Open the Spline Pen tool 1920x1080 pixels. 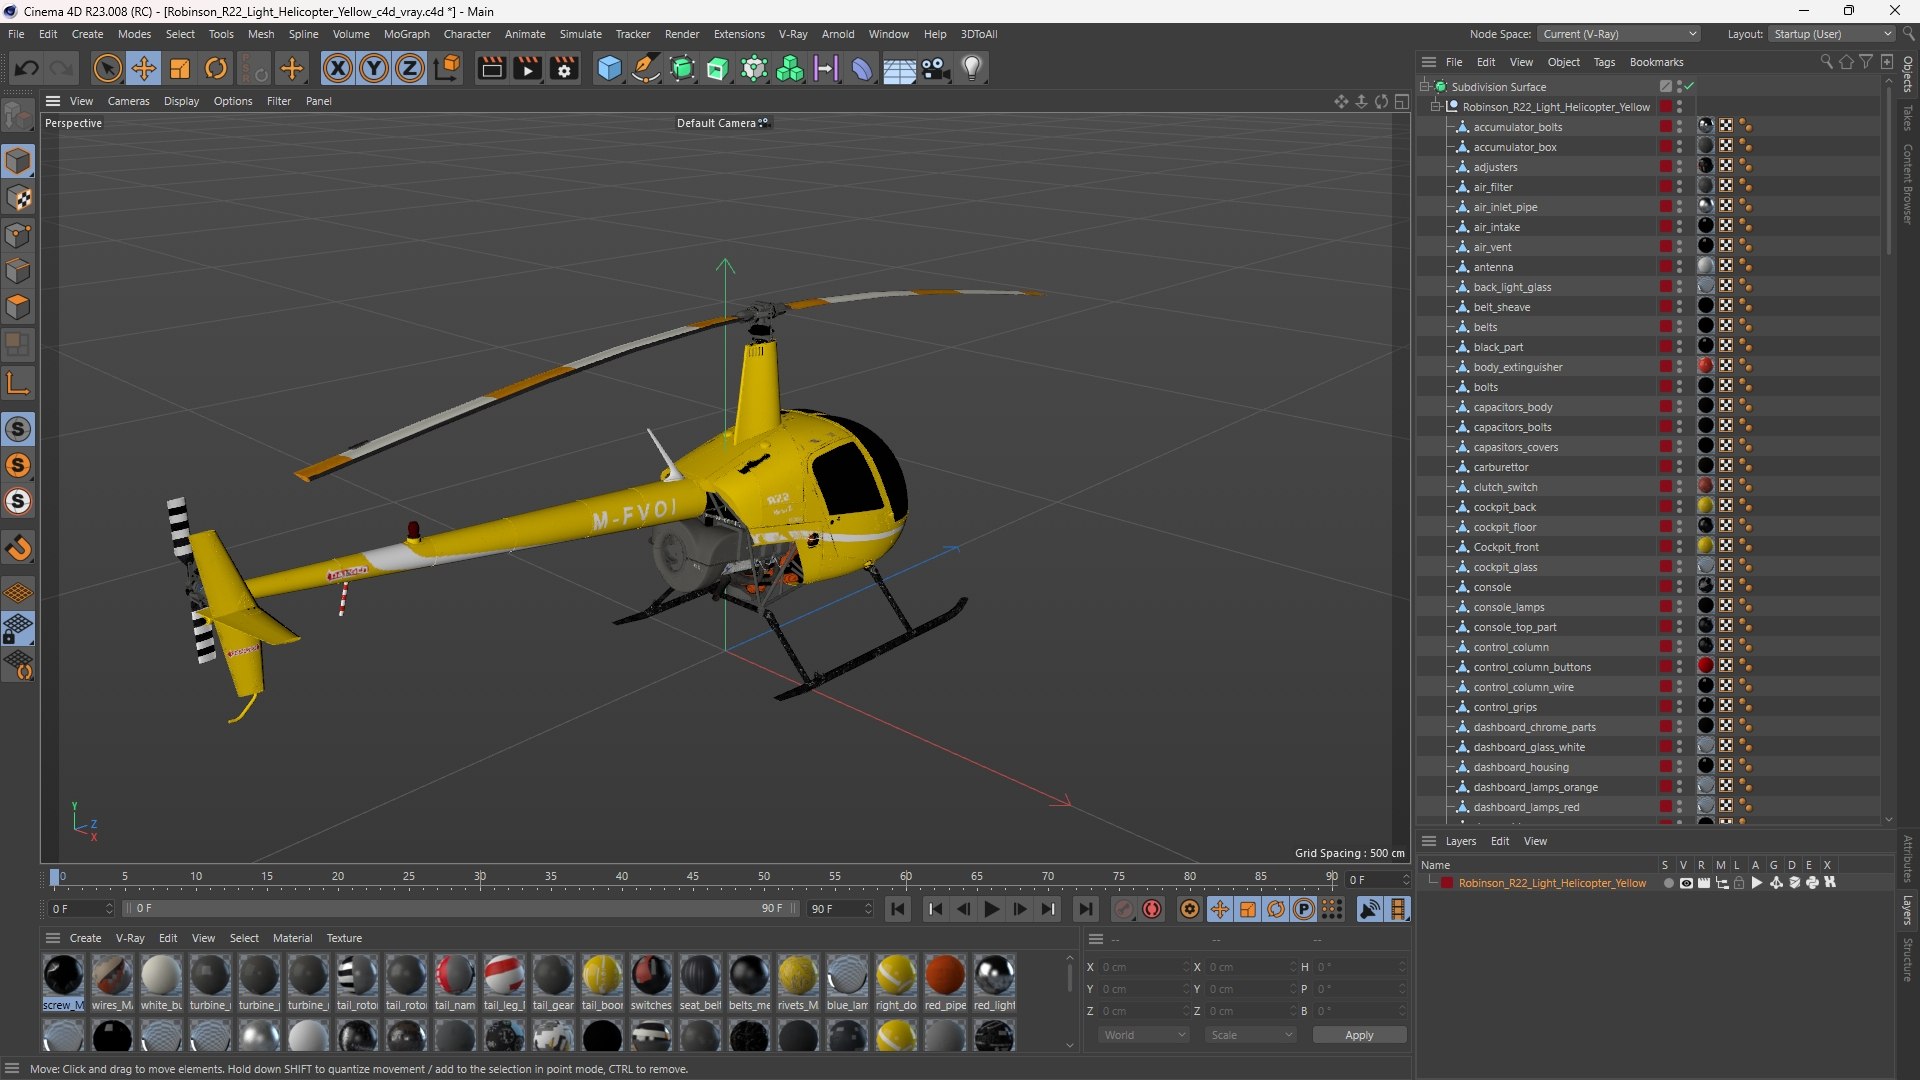646,68
